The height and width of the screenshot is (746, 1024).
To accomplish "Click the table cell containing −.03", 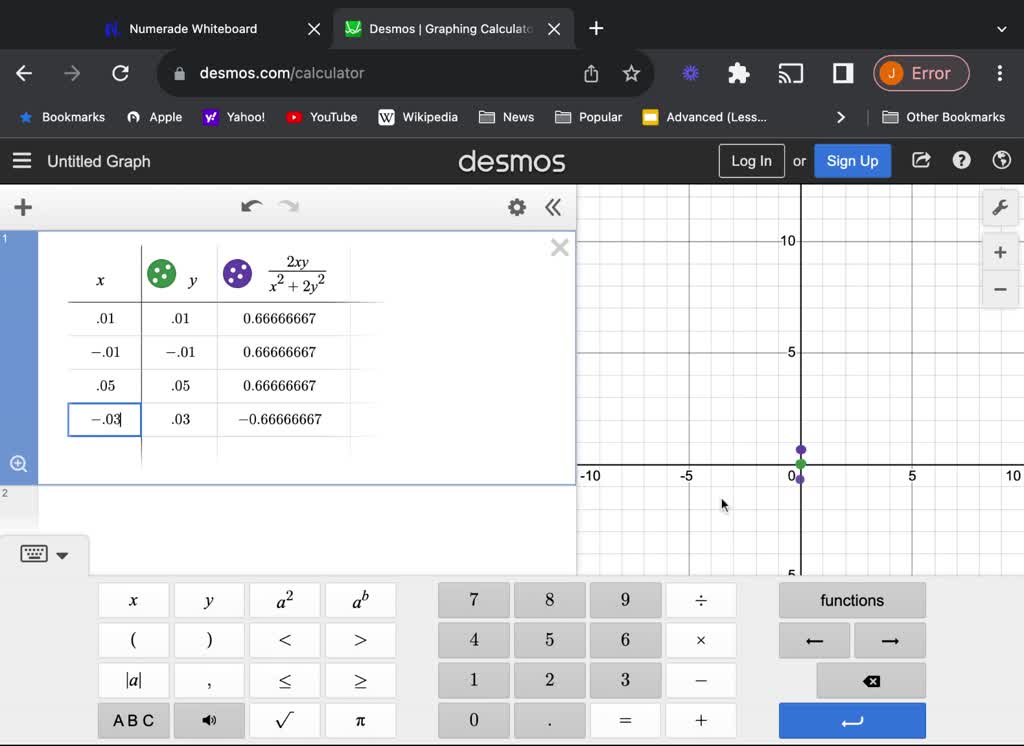I will pos(105,420).
